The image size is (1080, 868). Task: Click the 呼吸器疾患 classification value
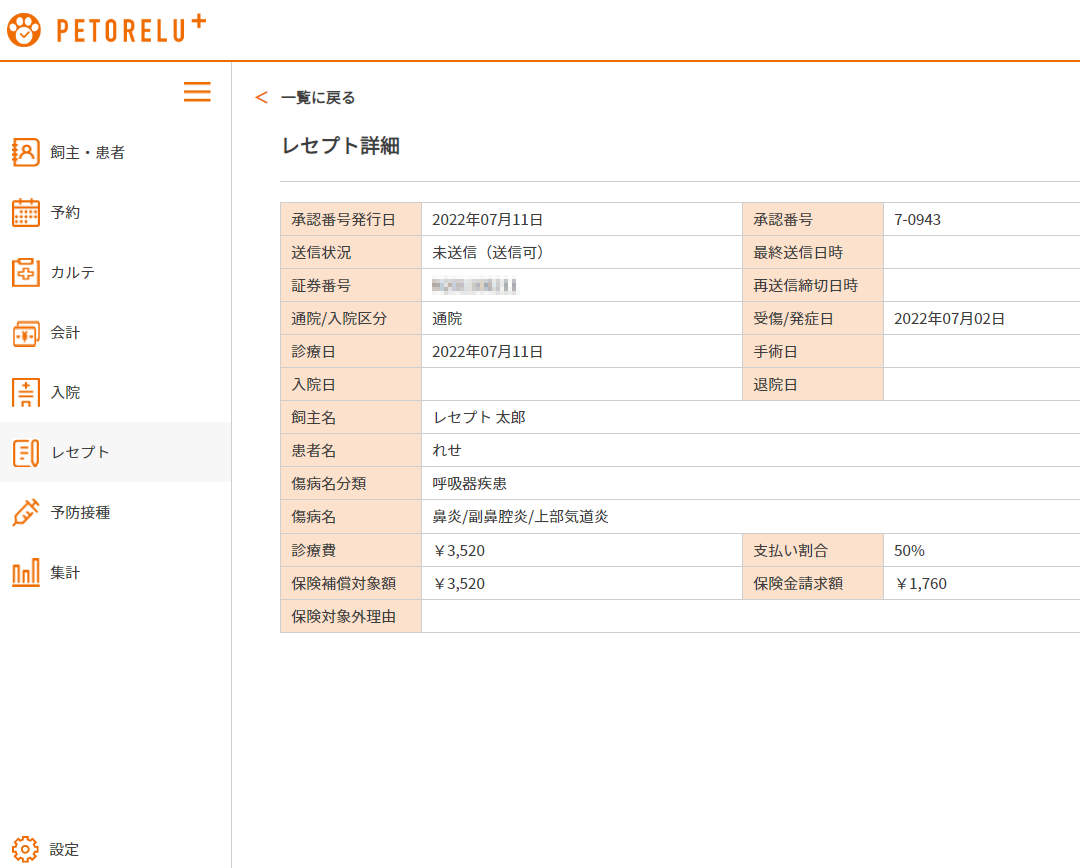(470, 484)
